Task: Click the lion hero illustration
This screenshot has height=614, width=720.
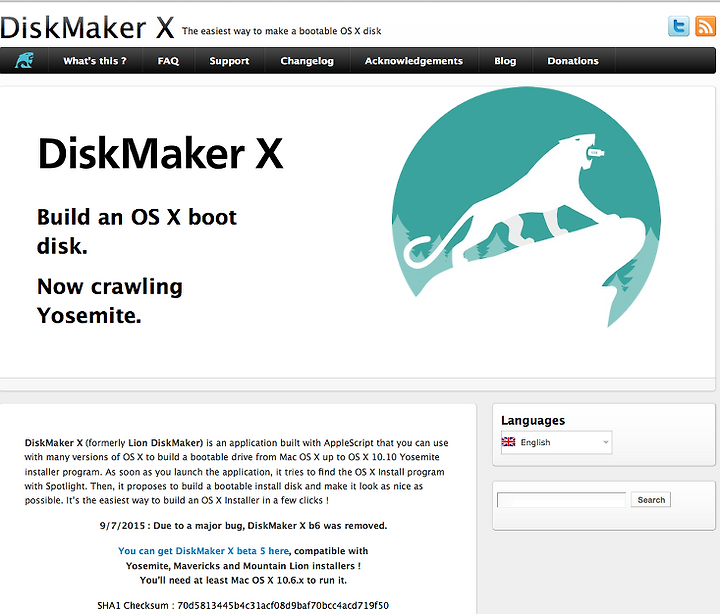Action: coord(526,207)
